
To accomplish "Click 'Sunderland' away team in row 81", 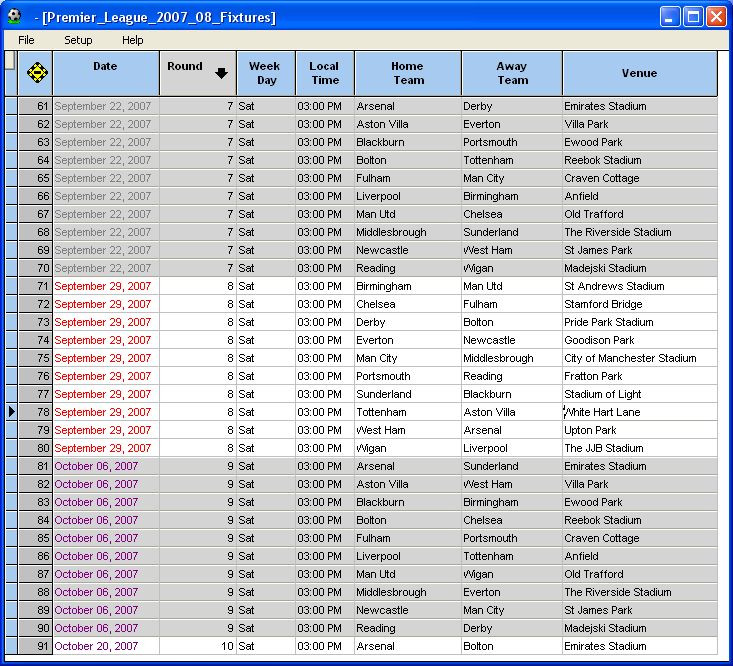I will tap(512, 466).
